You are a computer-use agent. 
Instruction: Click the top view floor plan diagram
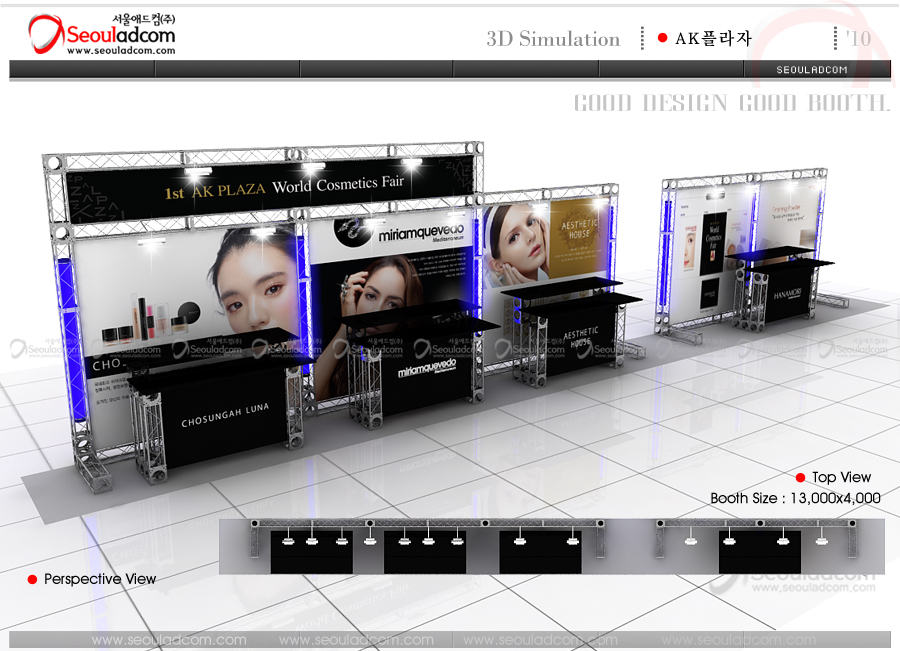point(550,545)
